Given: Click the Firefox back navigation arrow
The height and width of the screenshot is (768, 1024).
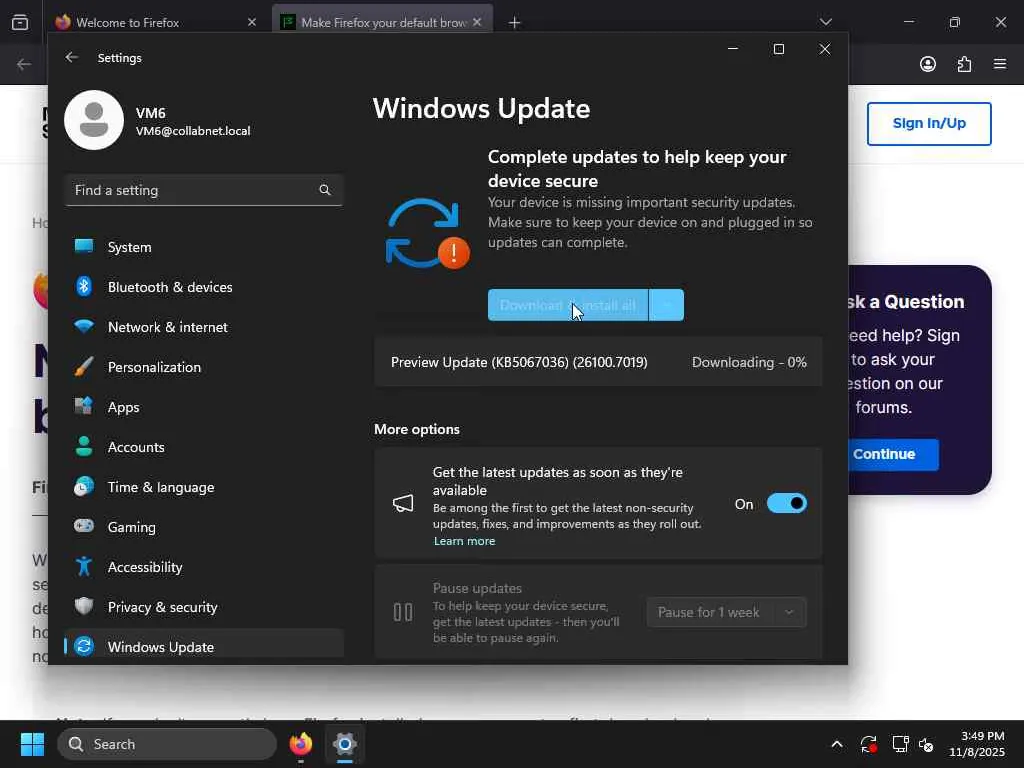Looking at the screenshot, I should pyautogui.click(x=24, y=64).
